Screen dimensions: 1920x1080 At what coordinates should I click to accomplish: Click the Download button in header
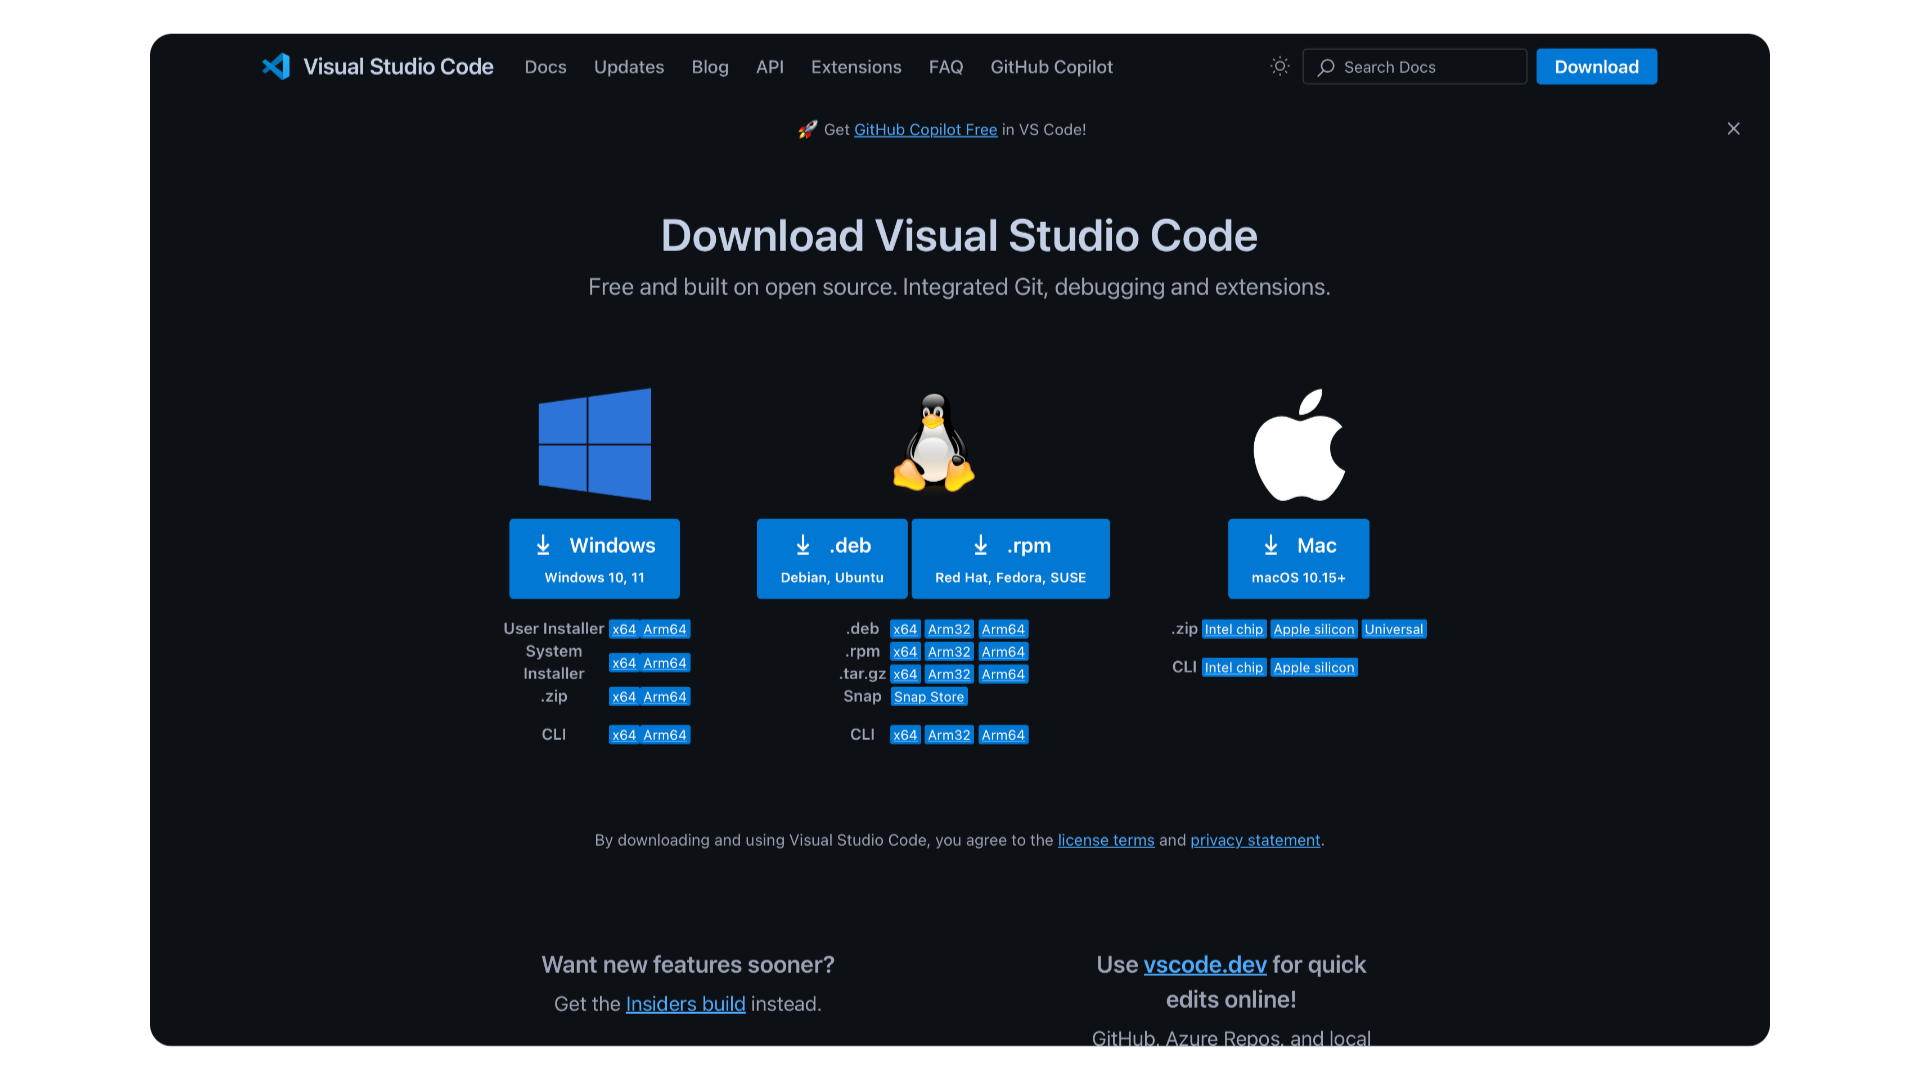(1596, 67)
